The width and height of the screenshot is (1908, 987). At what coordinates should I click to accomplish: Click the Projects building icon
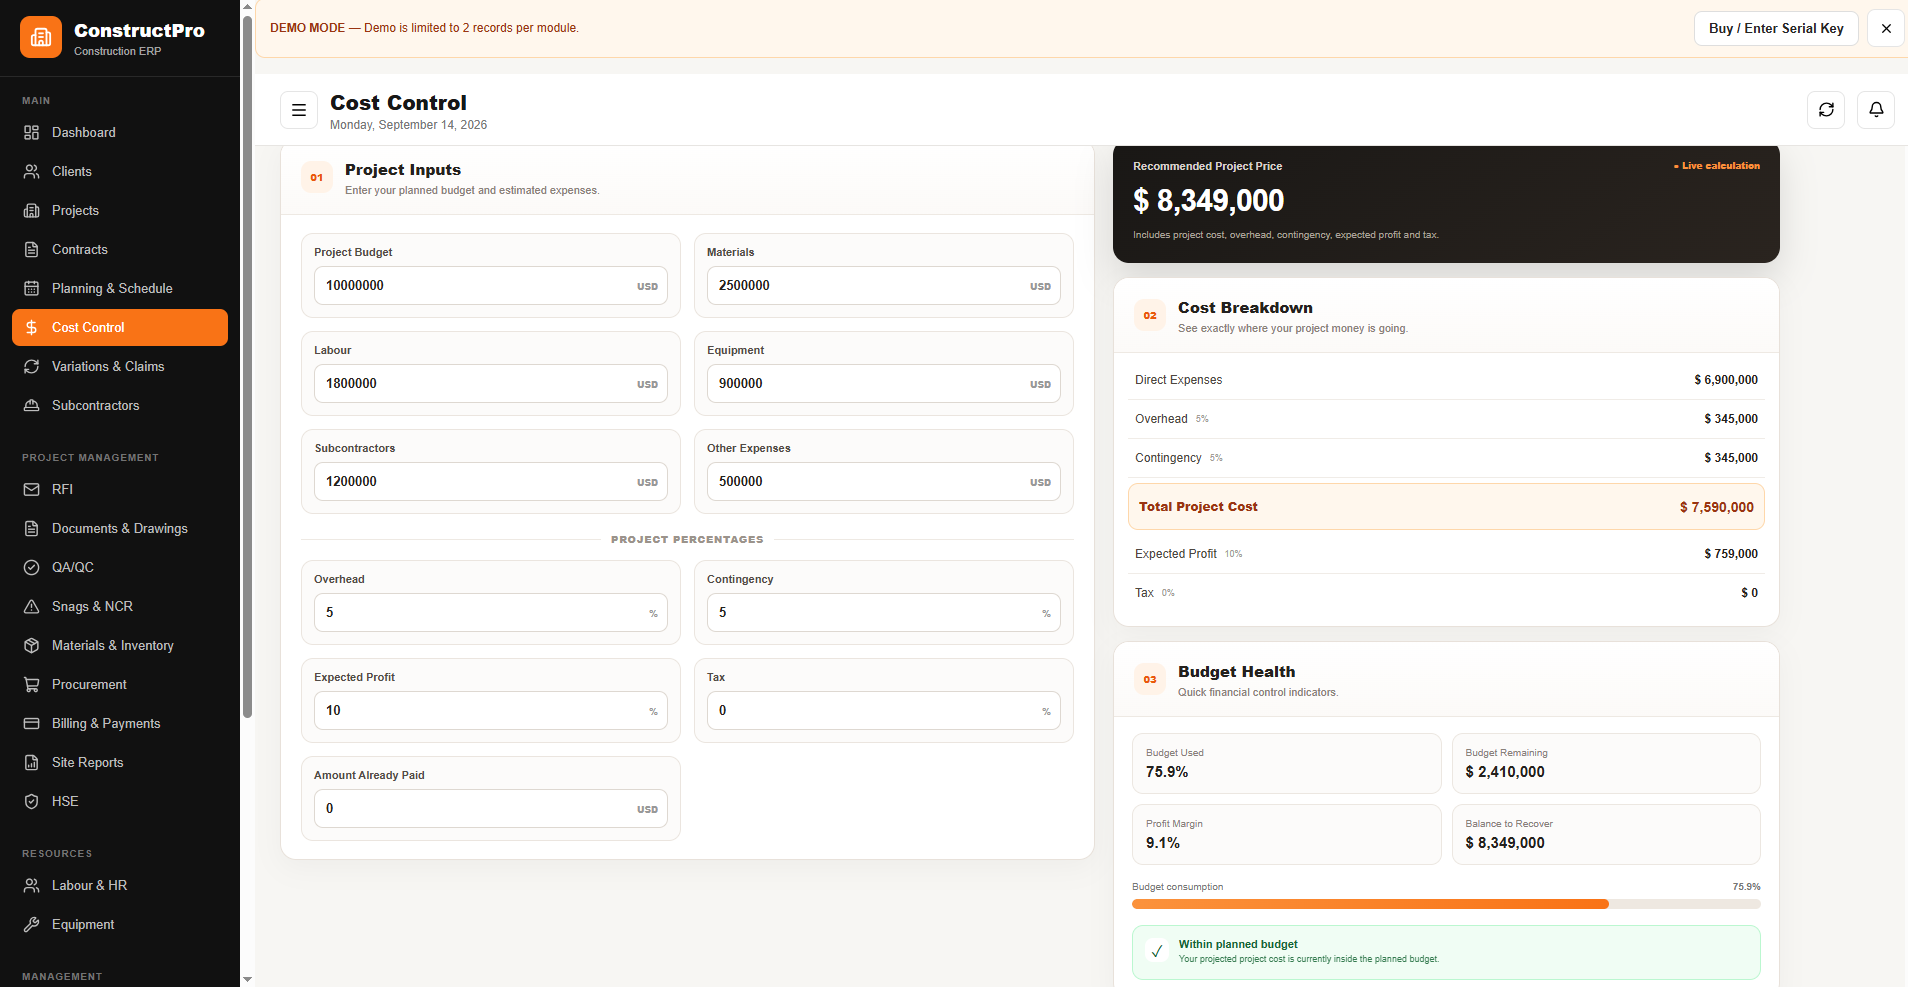(x=32, y=211)
